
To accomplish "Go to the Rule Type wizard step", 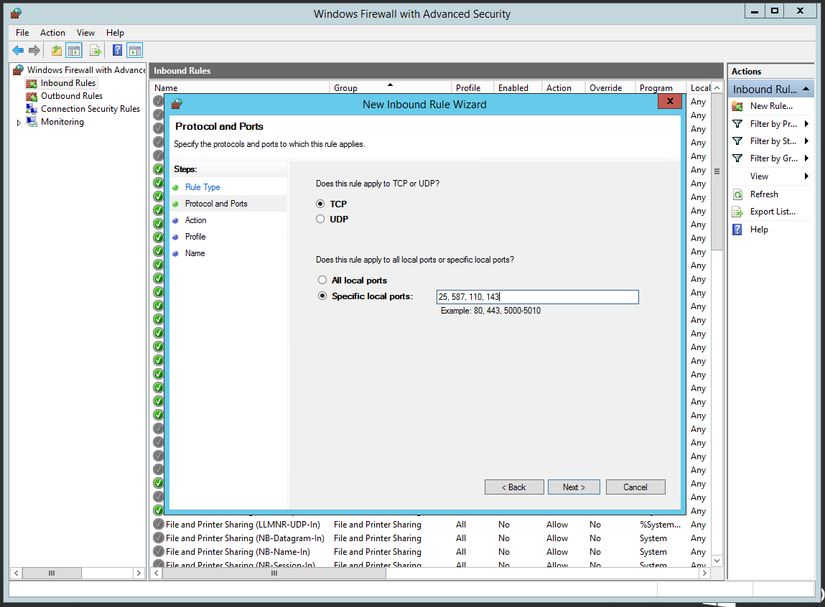I will 203,187.
